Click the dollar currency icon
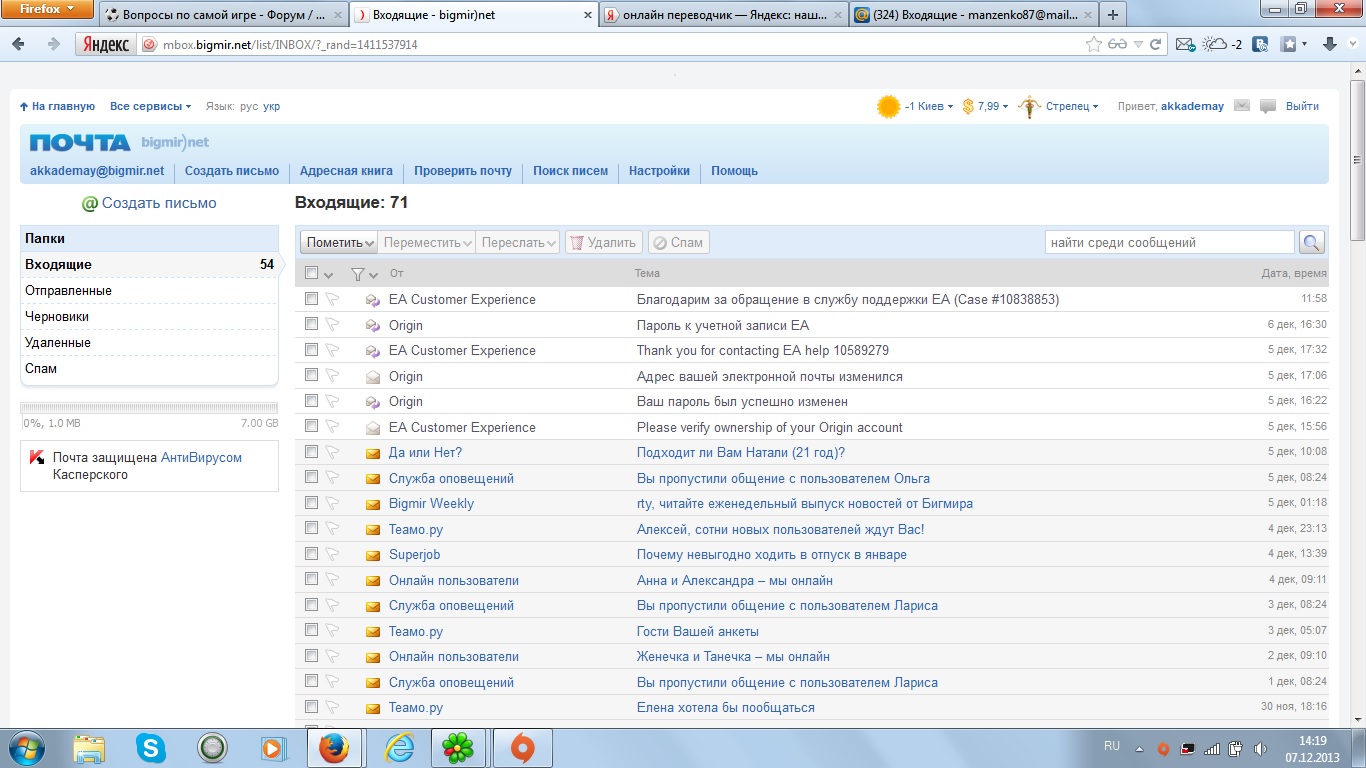1366x768 pixels. pos(967,106)
